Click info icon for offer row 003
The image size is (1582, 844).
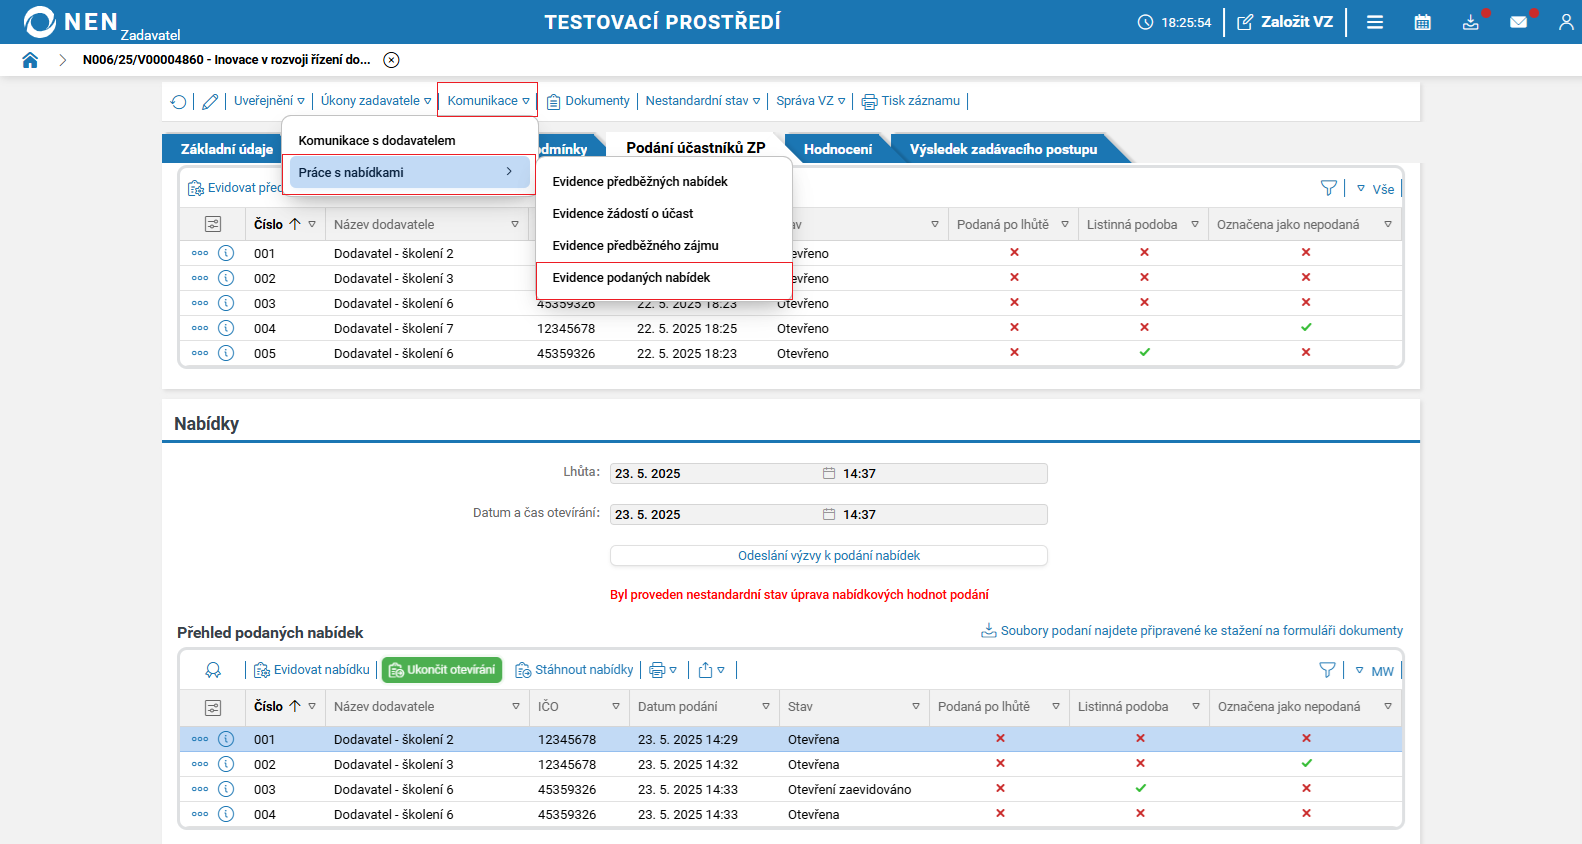[226, 789]
